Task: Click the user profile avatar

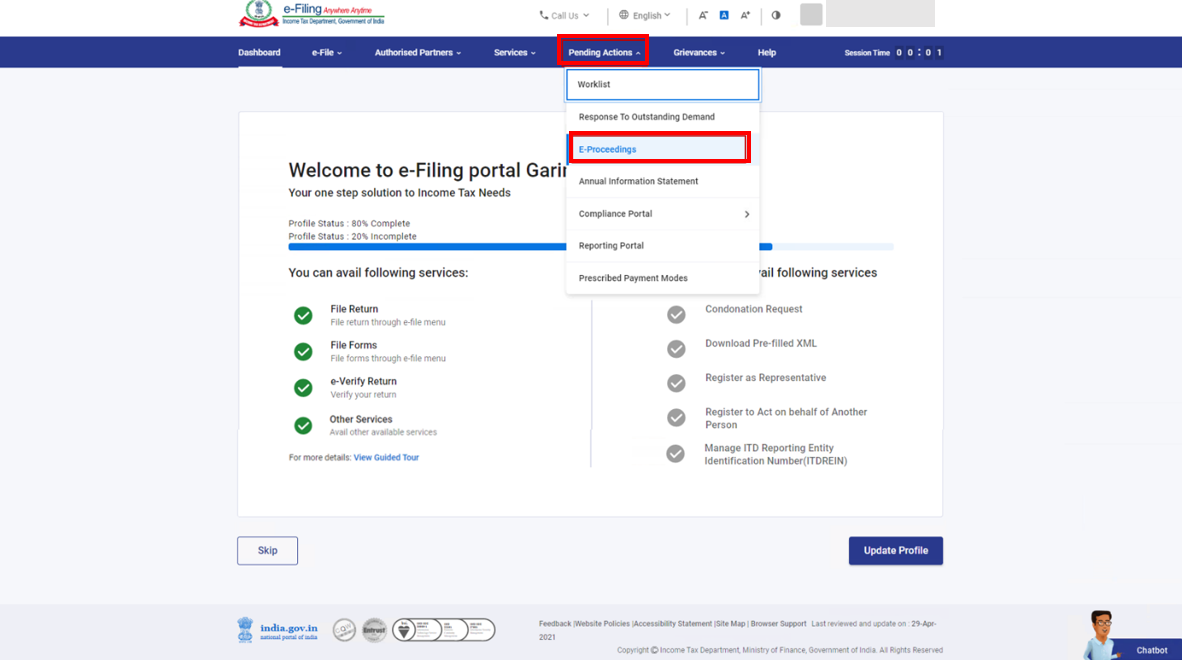Action: click(x=811, y=15)
